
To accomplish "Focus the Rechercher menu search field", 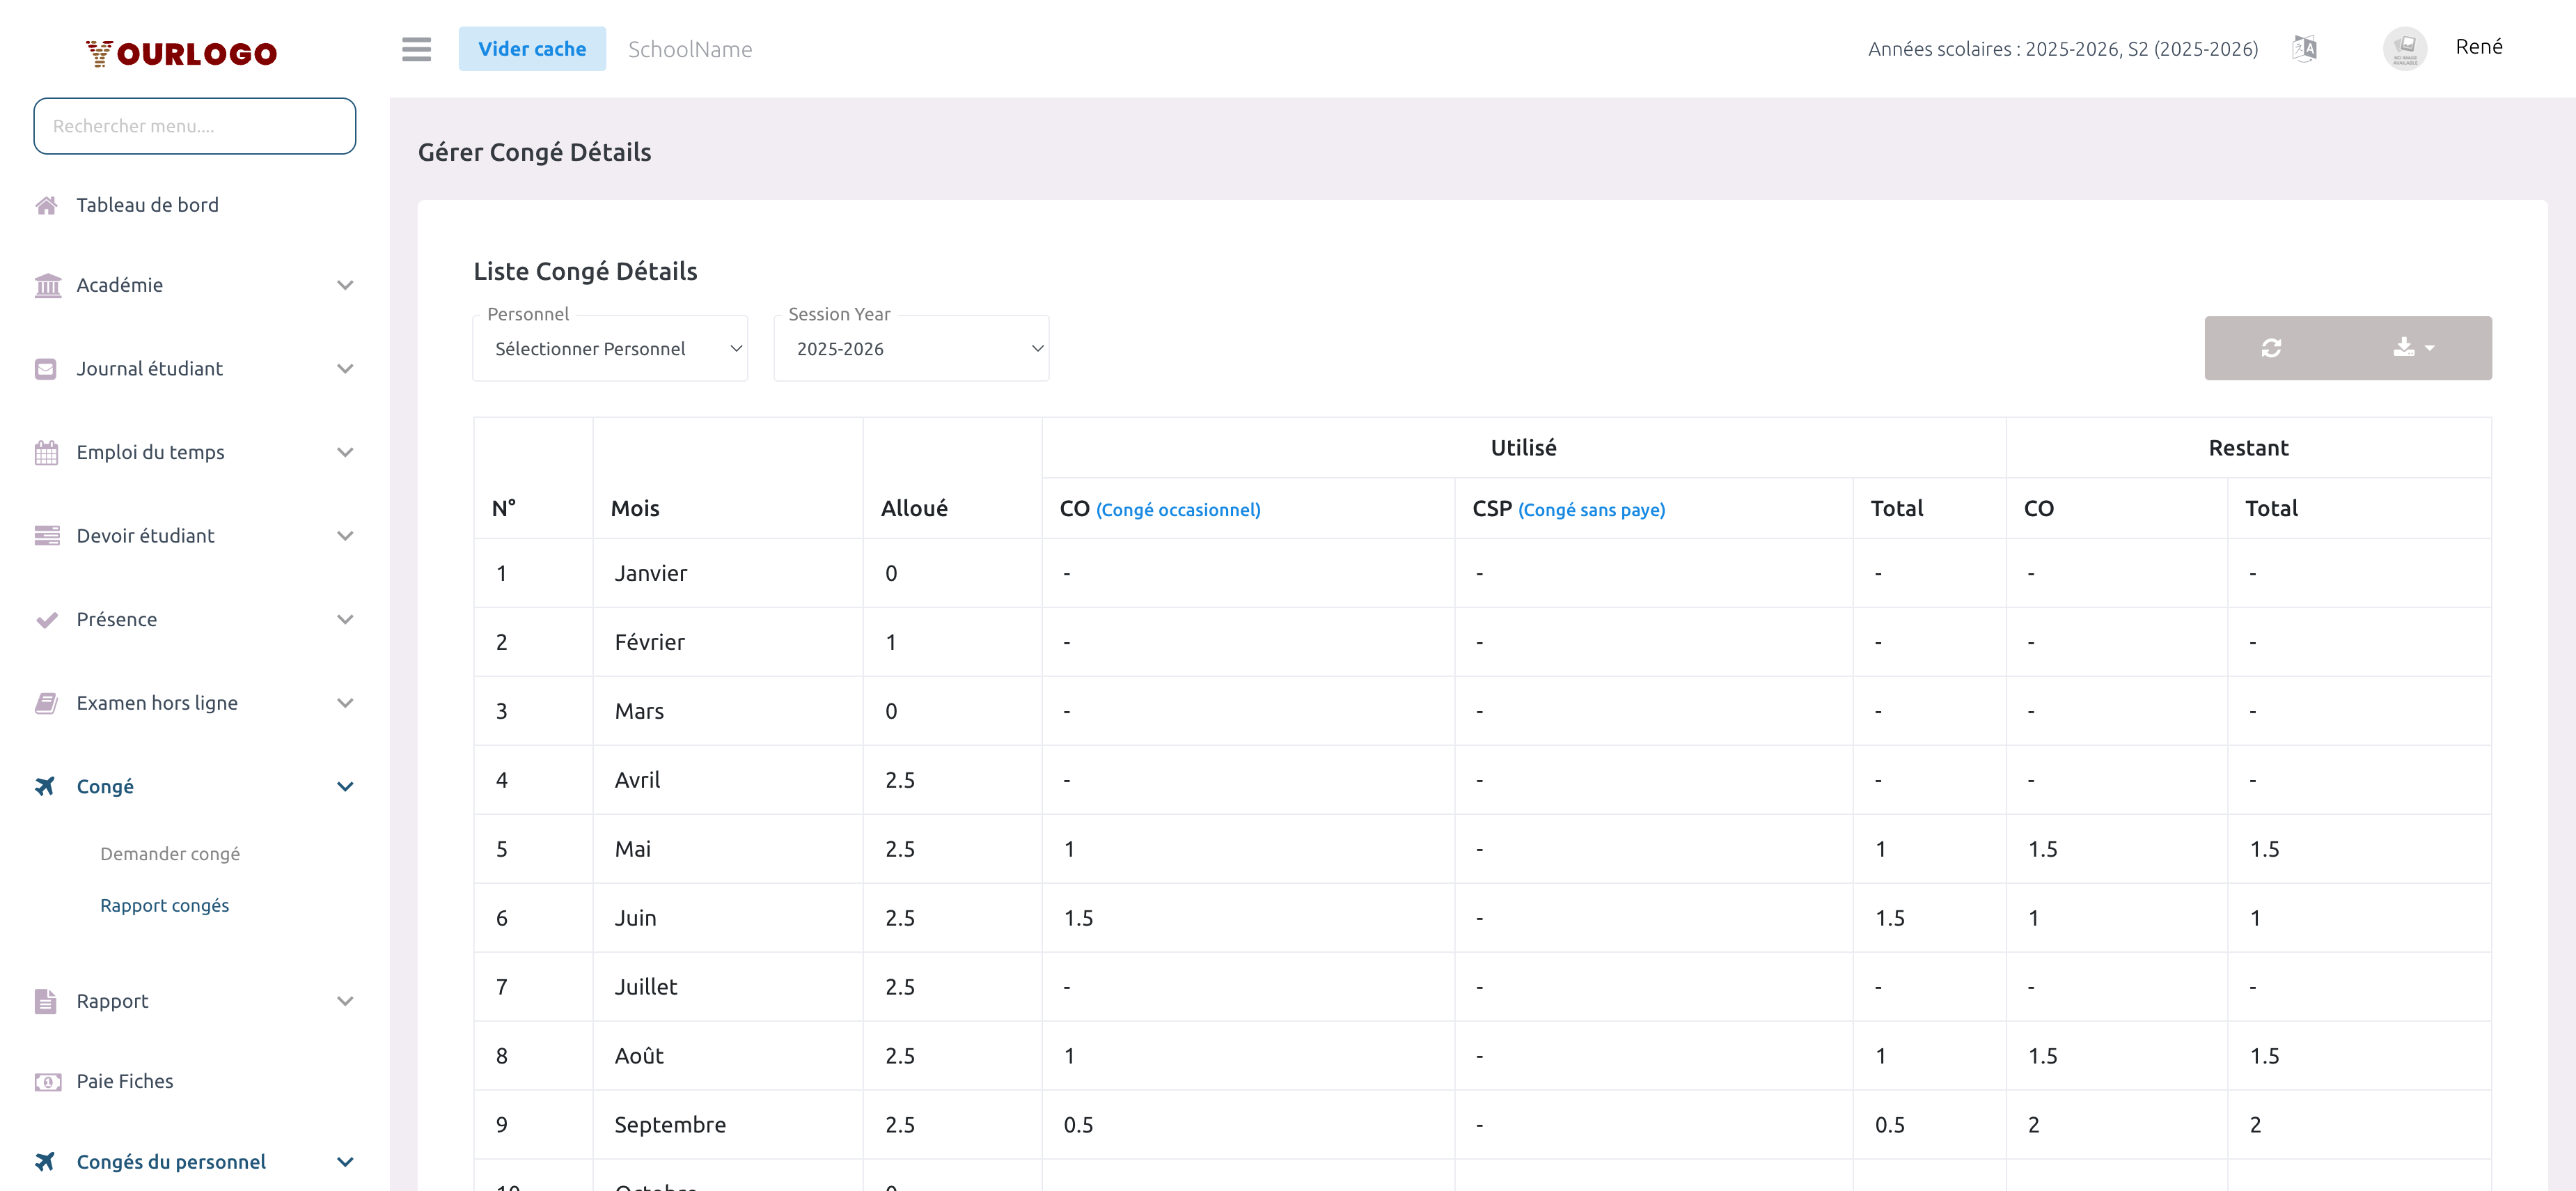I will (194, 126).
